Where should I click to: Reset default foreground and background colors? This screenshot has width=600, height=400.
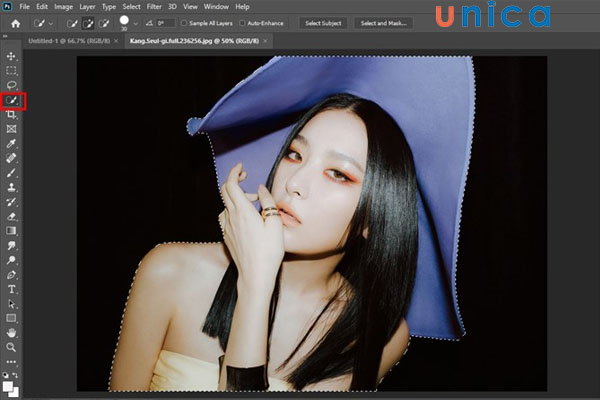[5, 375]
